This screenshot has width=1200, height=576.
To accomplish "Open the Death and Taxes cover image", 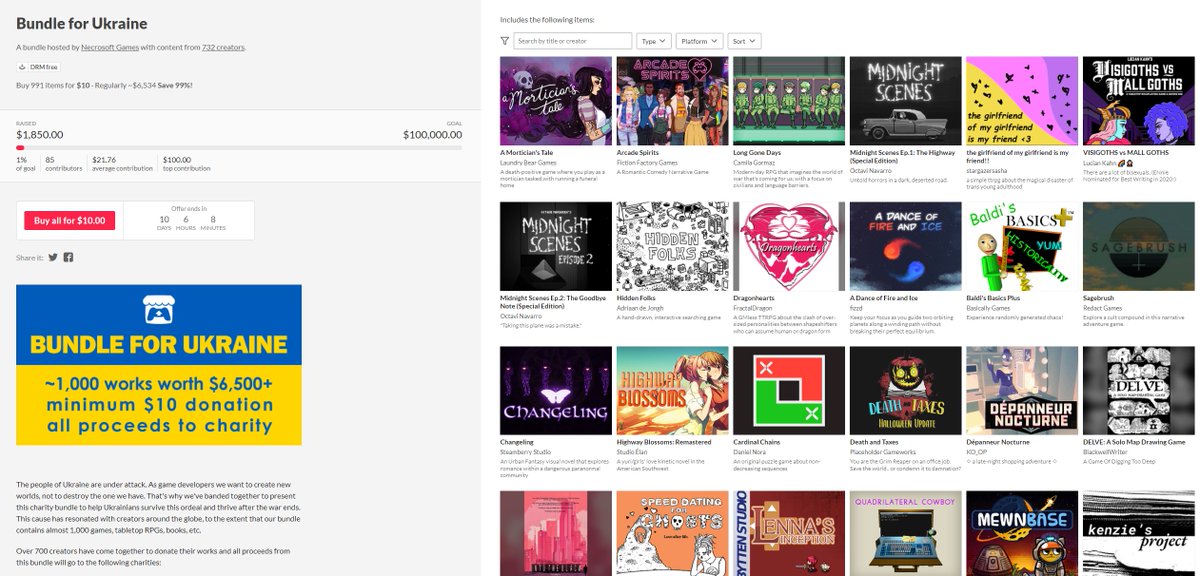I will click(x=905, y=391).
